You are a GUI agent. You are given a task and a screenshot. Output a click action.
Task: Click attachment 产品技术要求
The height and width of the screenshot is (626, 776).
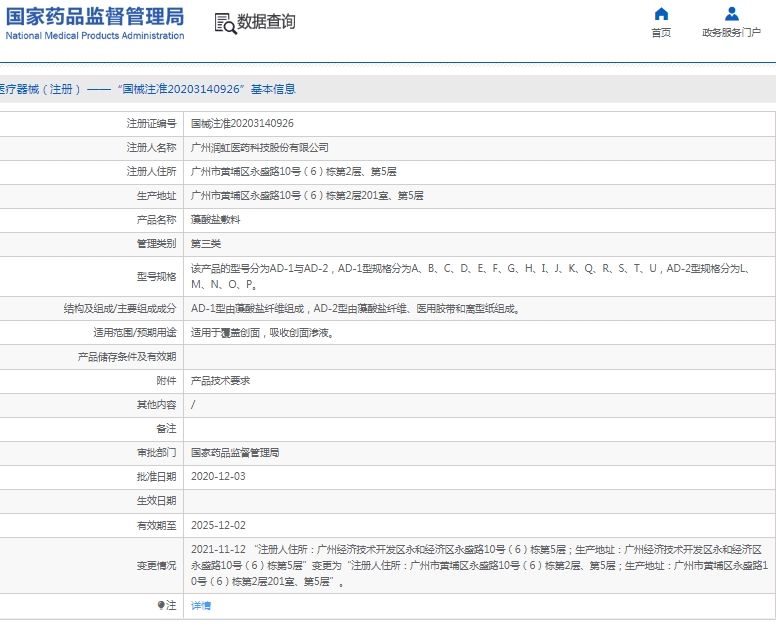point(220,381)
